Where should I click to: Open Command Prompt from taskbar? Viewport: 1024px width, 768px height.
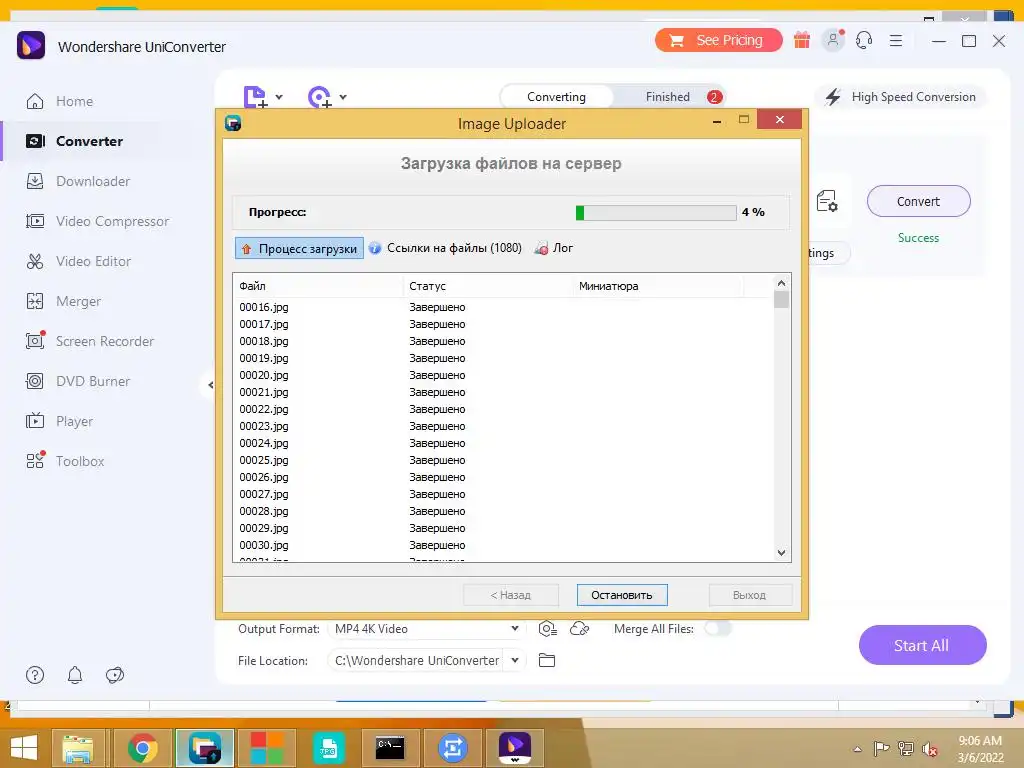[390, 747]
